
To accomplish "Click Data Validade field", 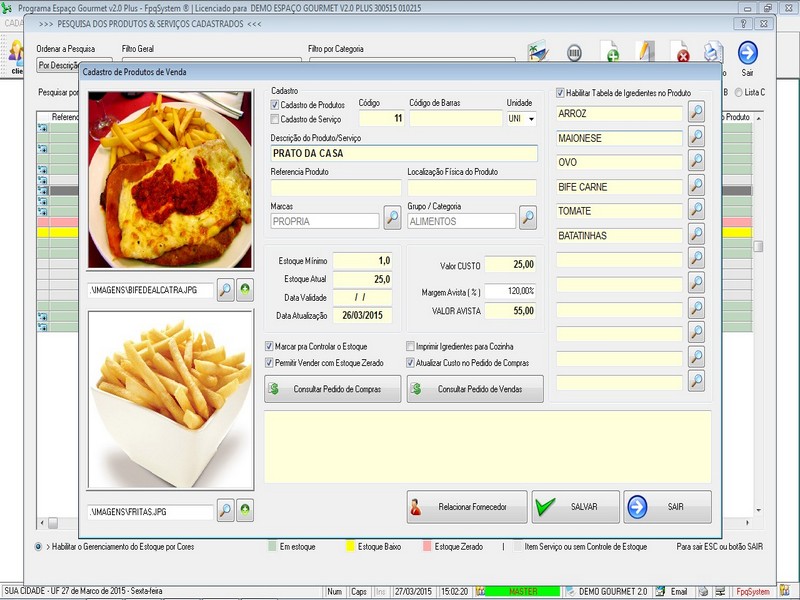I will [362, 297].
